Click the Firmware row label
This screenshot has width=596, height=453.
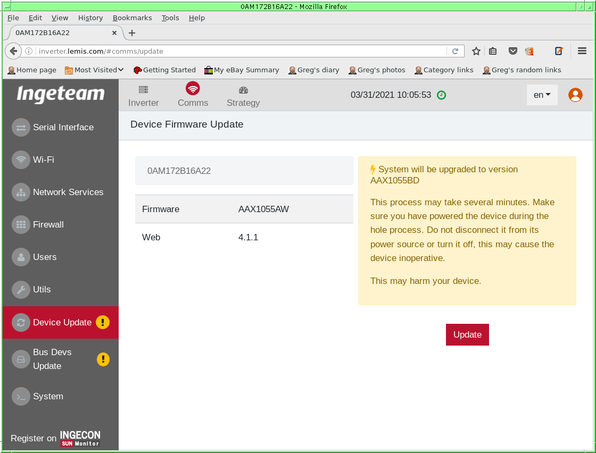click(x=160, y=209)
